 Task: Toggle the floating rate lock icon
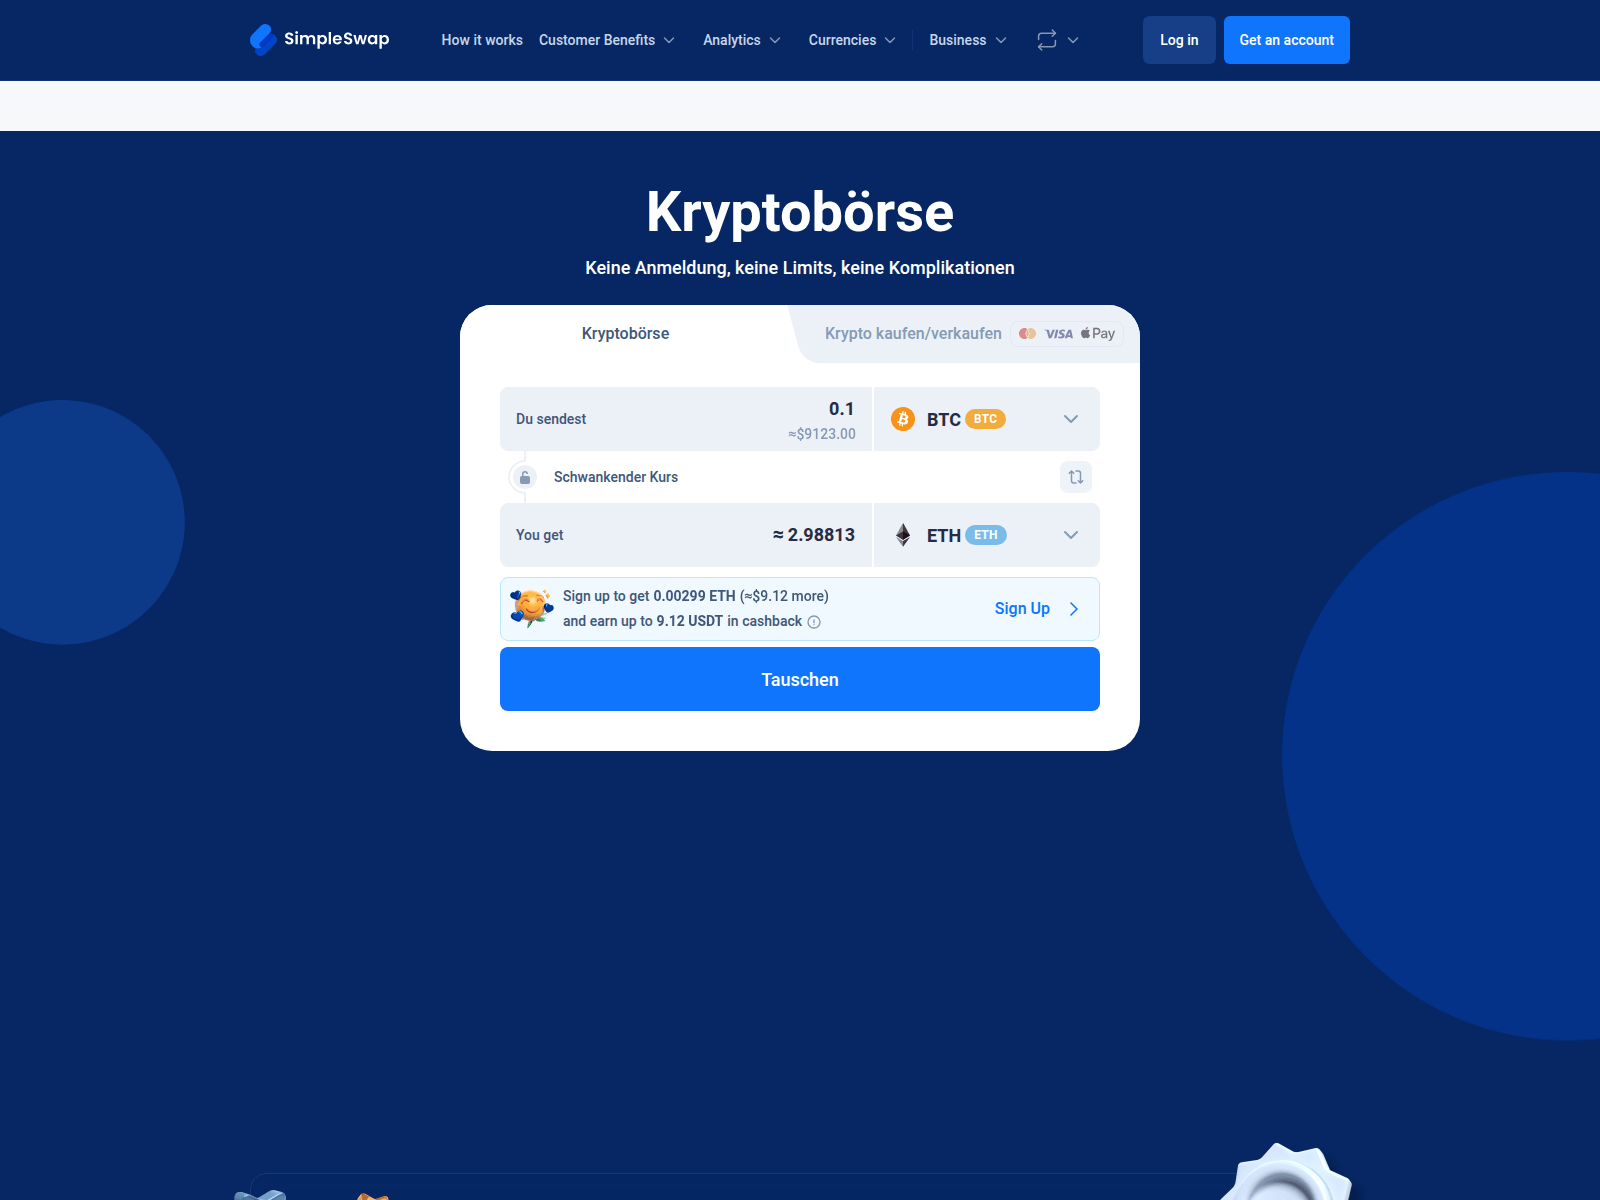pyautogui.click(x=525, y=477)
